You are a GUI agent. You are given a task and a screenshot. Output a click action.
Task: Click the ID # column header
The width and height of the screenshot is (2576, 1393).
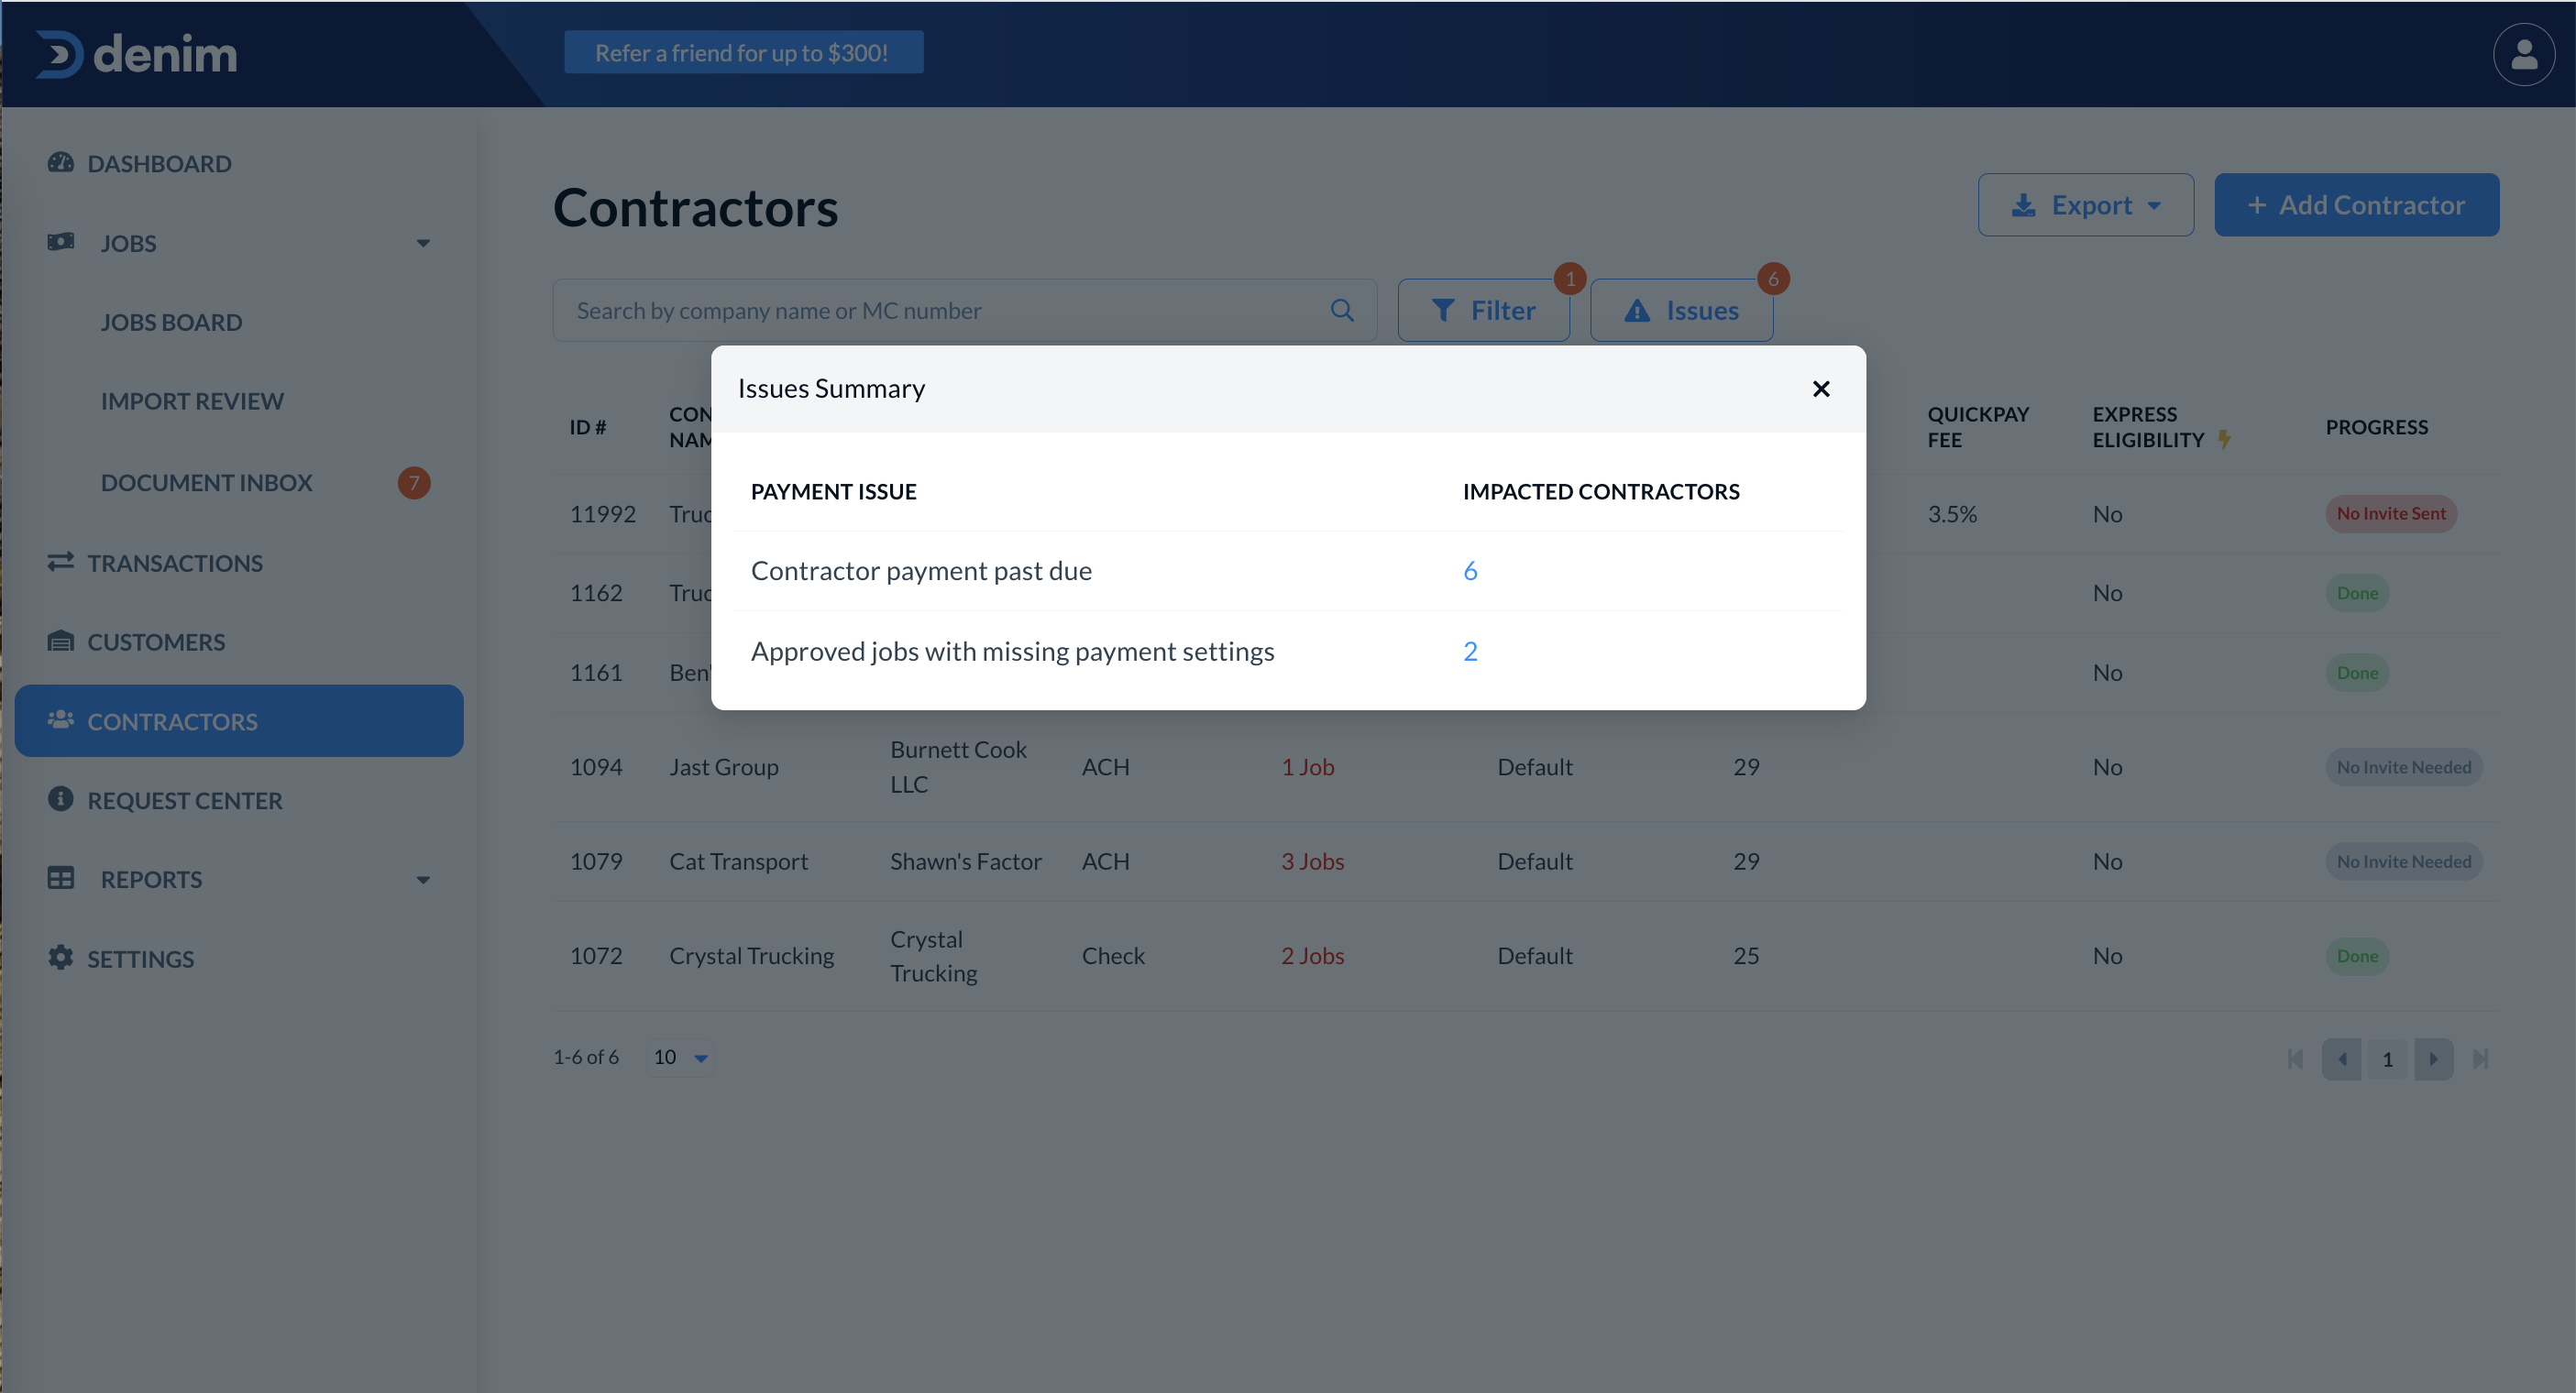[587, 428]
